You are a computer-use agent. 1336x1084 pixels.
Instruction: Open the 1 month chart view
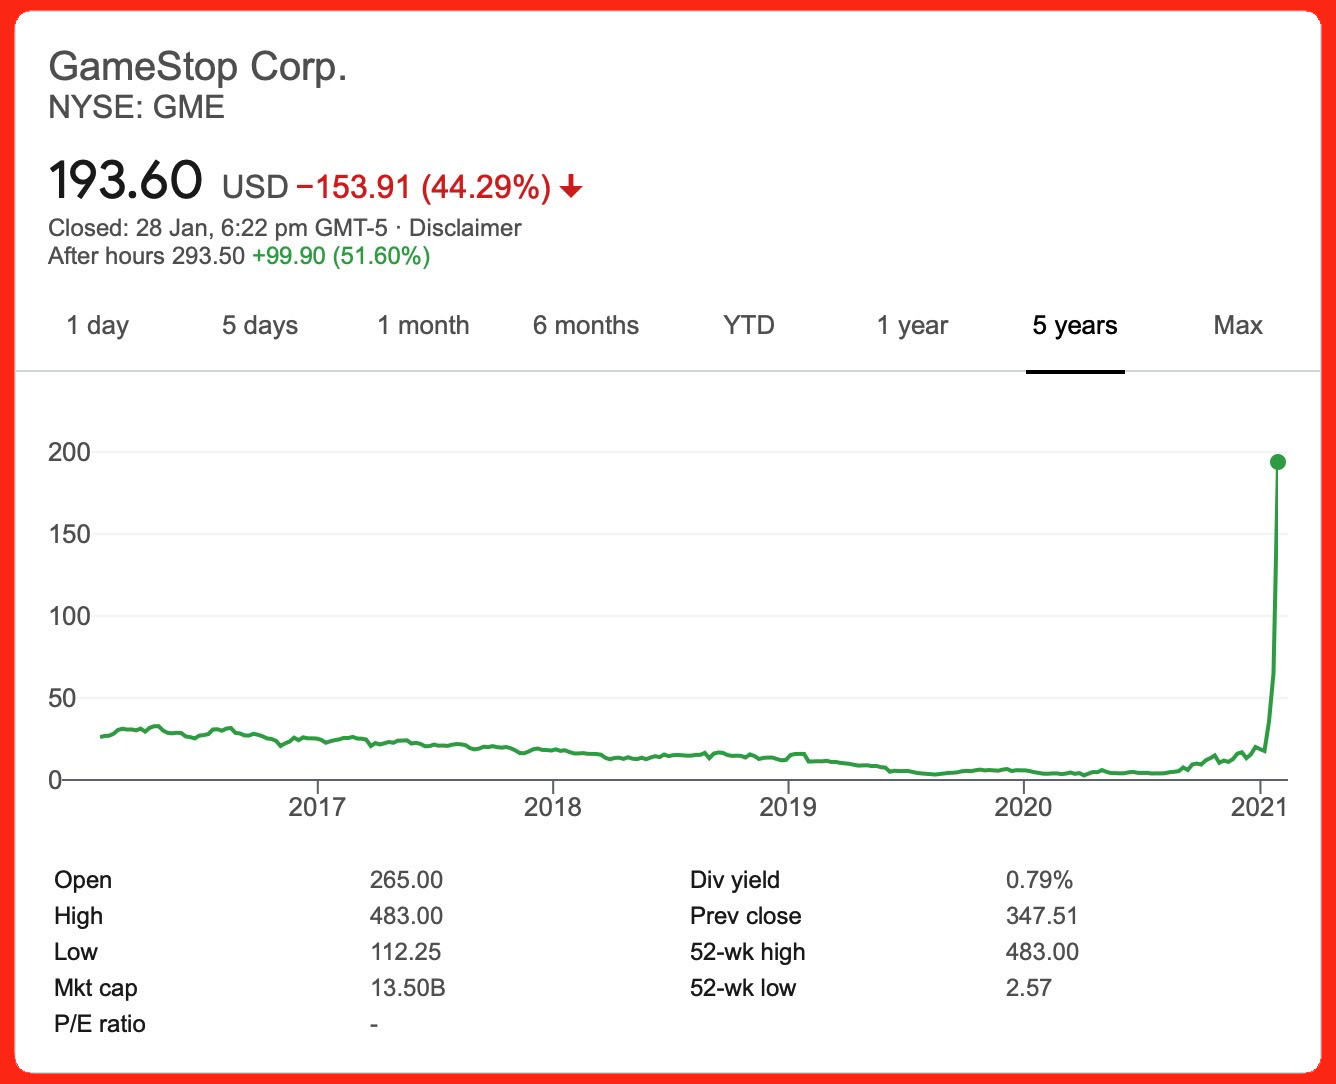[x=423, y=325]
